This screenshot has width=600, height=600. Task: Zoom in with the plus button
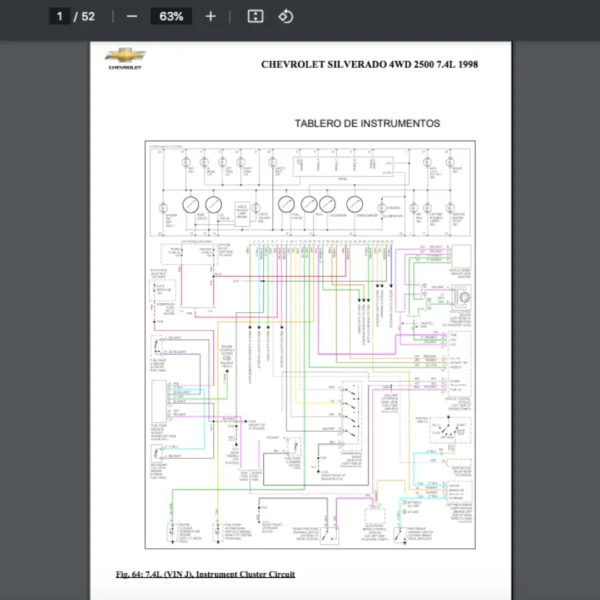pyautogui.click(x=210, y=16)
